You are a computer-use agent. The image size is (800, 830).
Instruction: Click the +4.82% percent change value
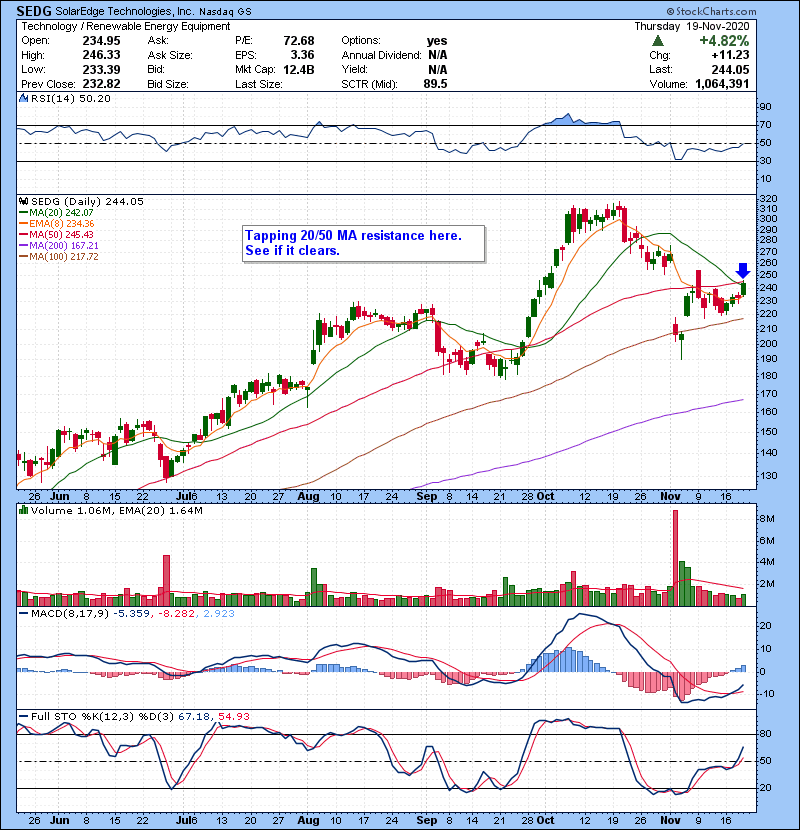(724, 41)
